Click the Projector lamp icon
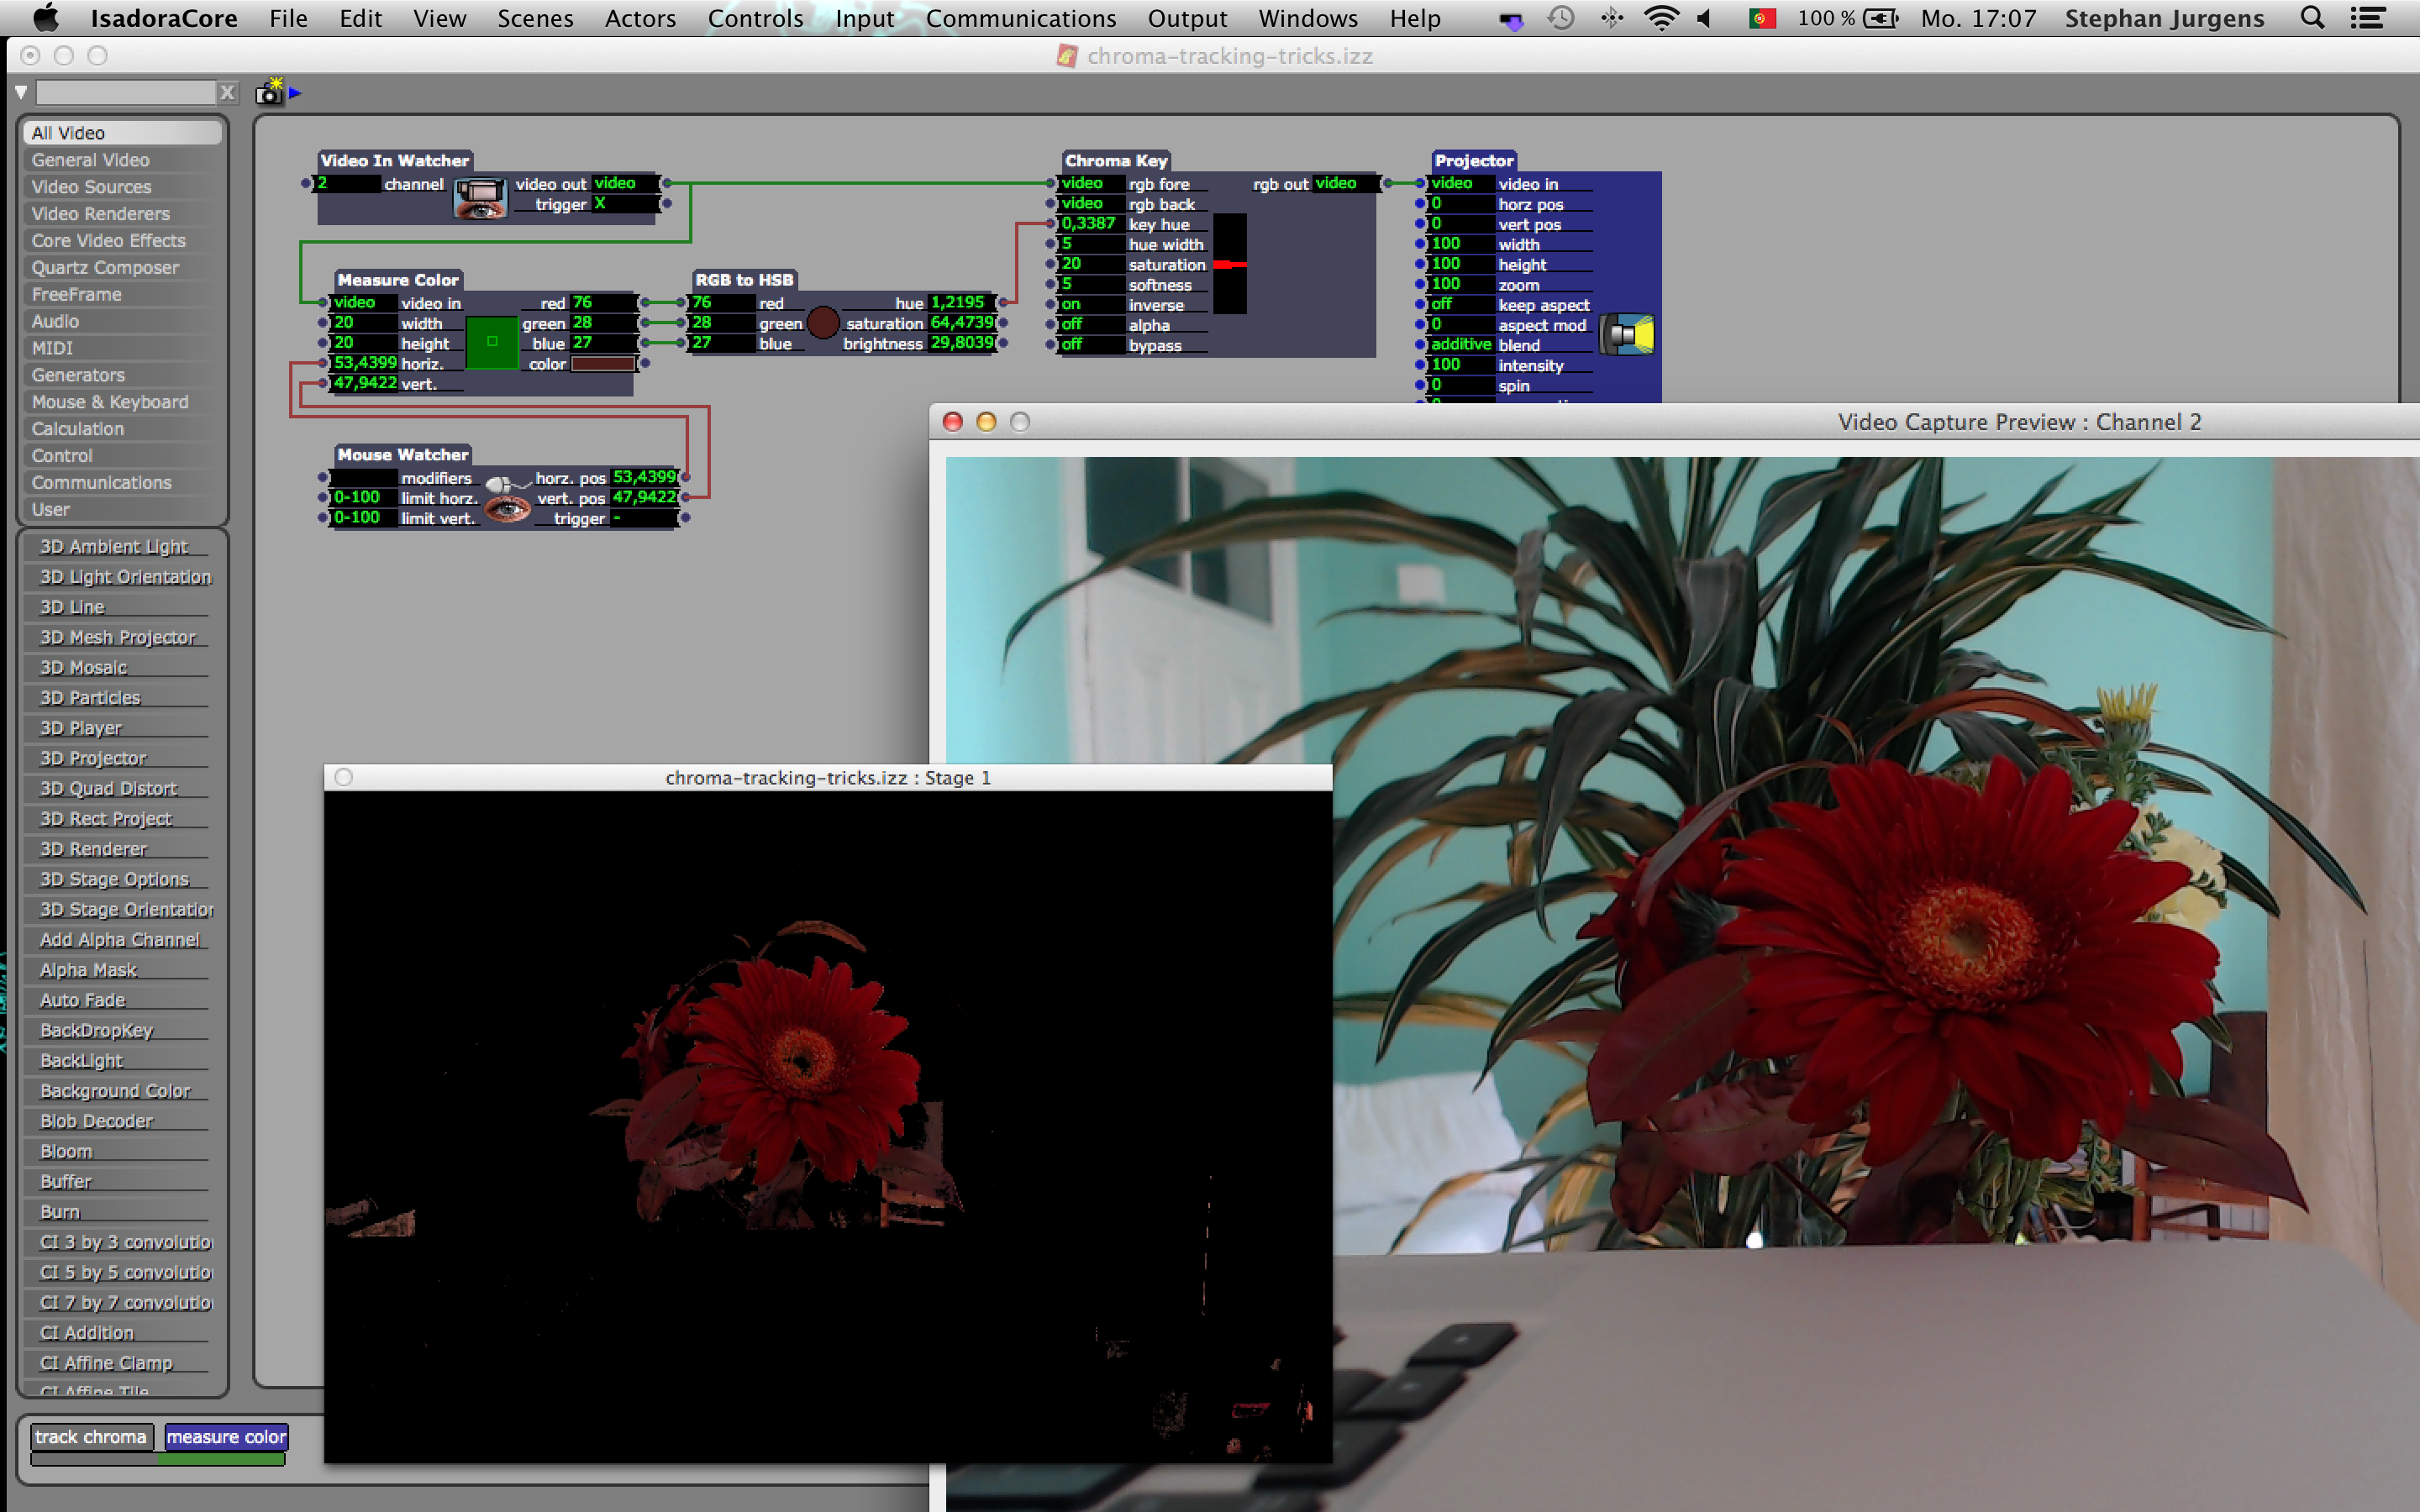2420x1512 pixels. [1626, 335]
